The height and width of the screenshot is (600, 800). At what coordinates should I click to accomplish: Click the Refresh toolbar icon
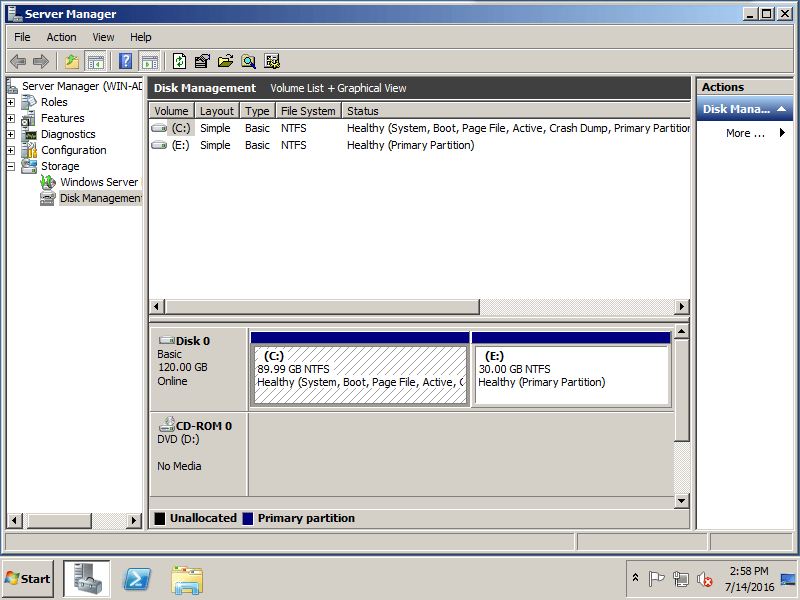pyautogui.click(x=180, y=61)
